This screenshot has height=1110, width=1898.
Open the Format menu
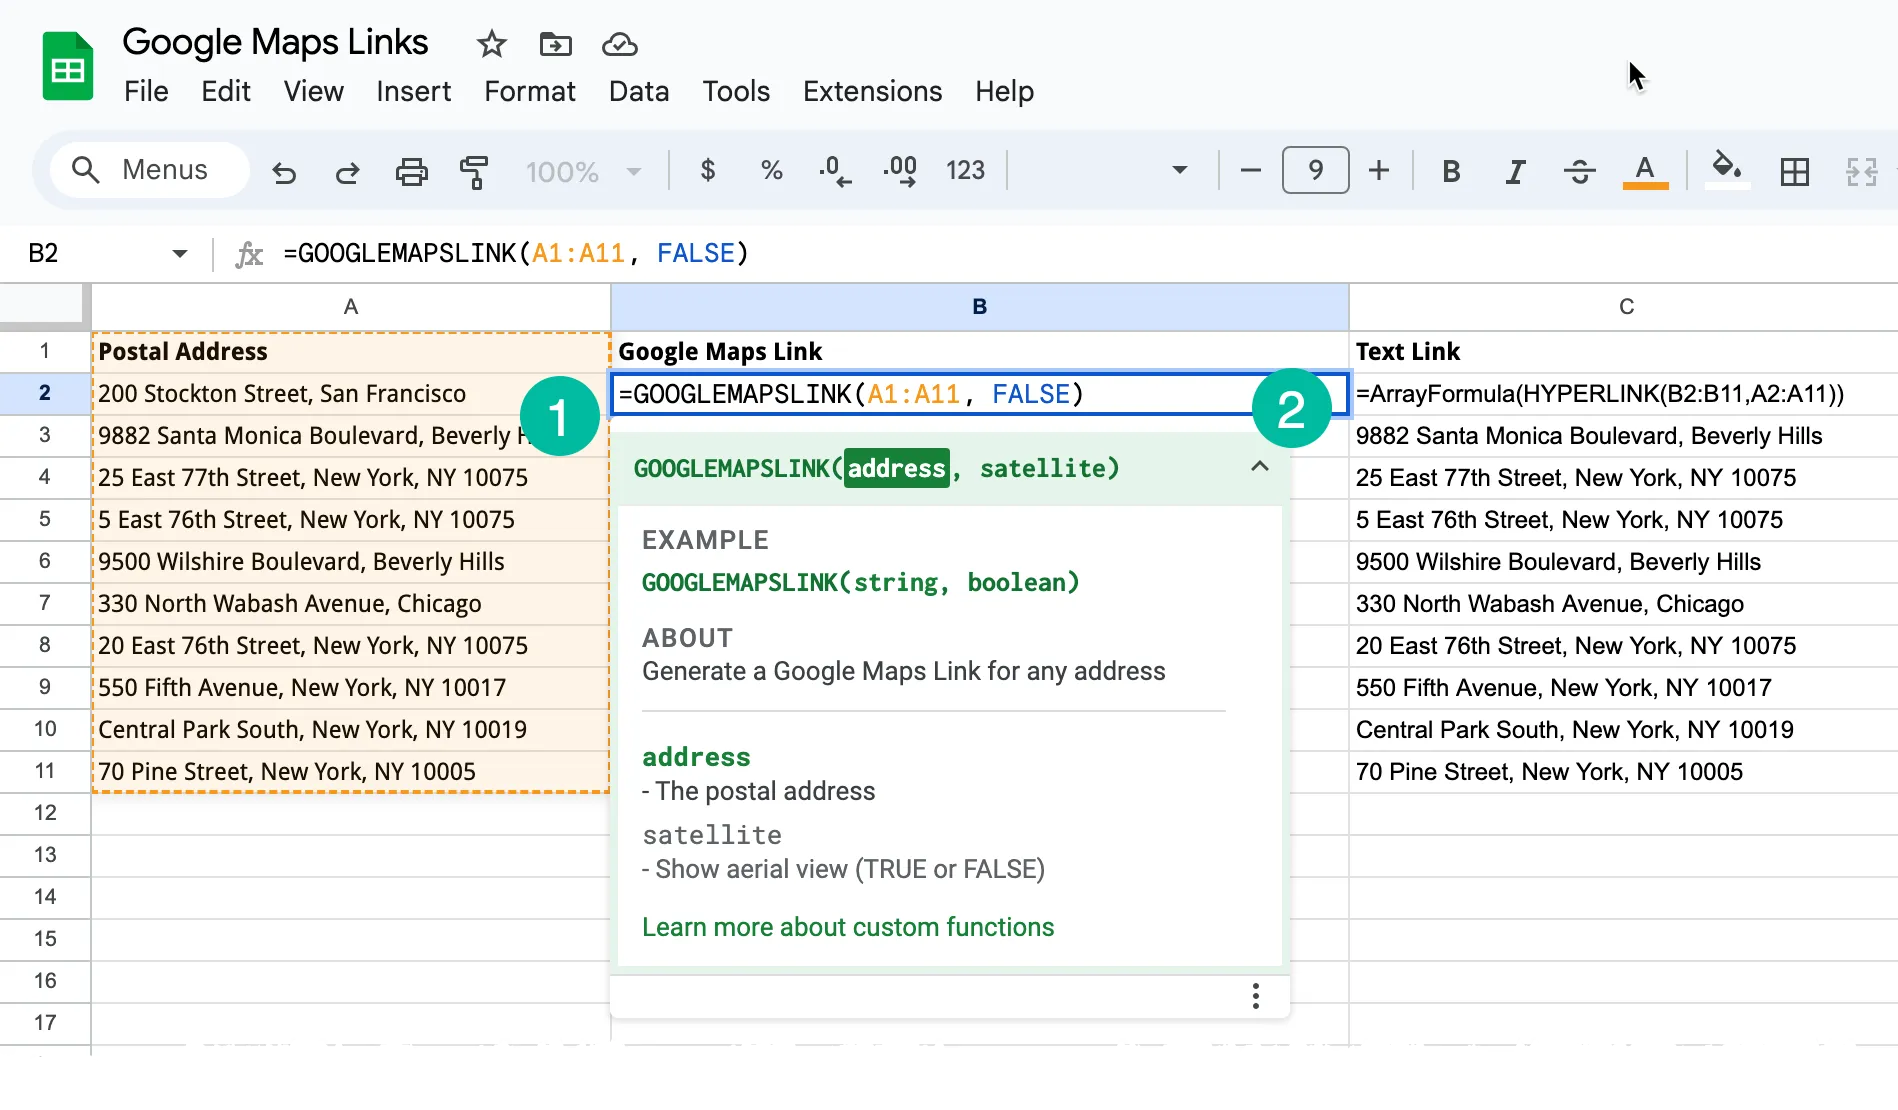tap(529, 91)
